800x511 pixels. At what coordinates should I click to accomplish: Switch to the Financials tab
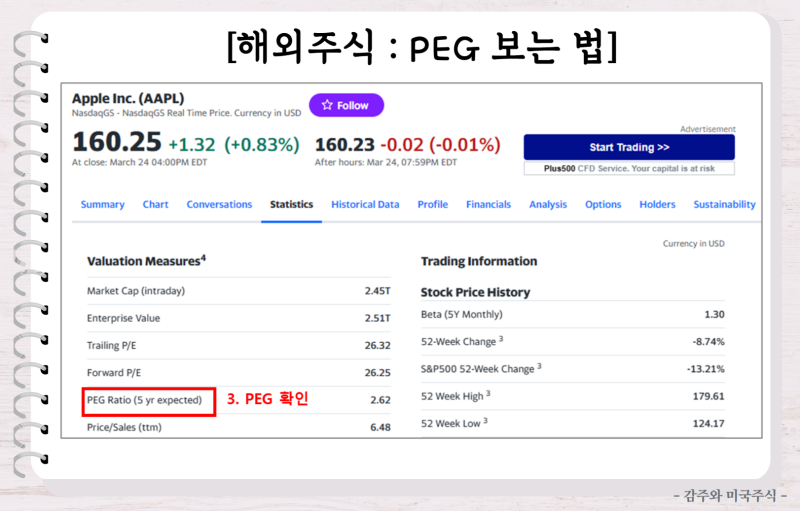pyautogui.click(x=488, y=205)
